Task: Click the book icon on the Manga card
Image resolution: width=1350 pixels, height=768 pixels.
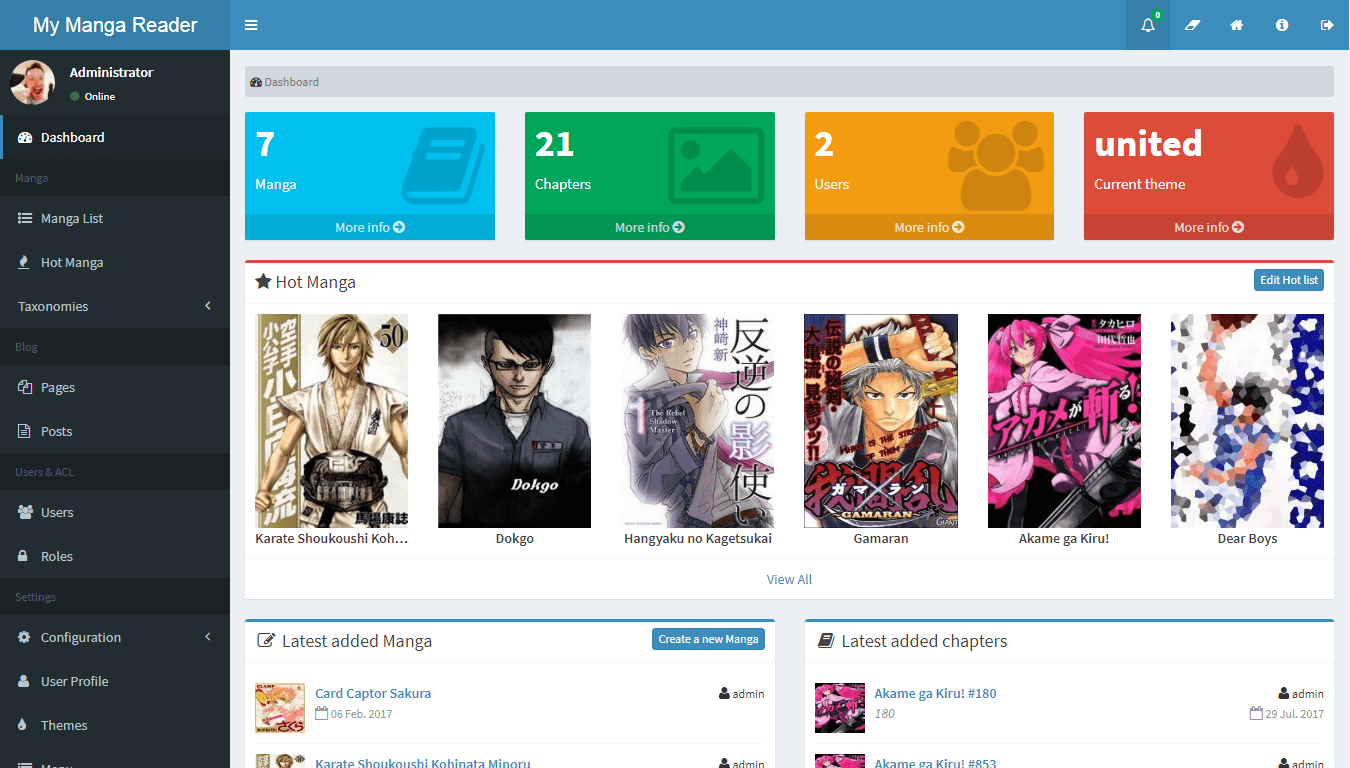Action: tap(443, 164)
